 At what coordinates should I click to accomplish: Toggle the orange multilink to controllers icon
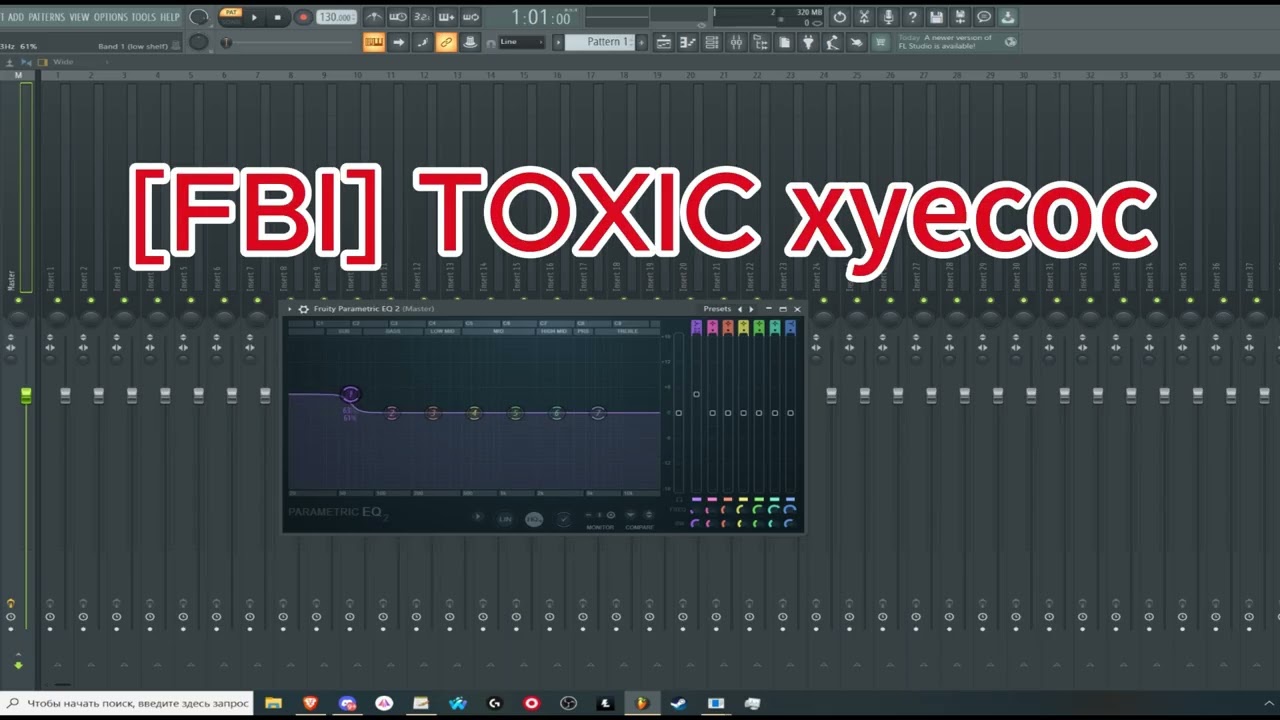446,42
